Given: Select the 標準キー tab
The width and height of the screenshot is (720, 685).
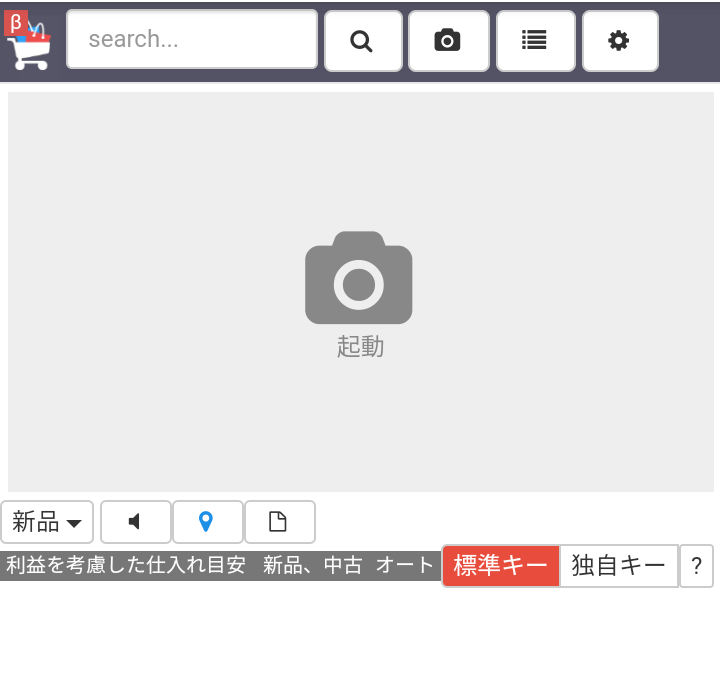Looking at the screenshot, I should tap(501, 566).
